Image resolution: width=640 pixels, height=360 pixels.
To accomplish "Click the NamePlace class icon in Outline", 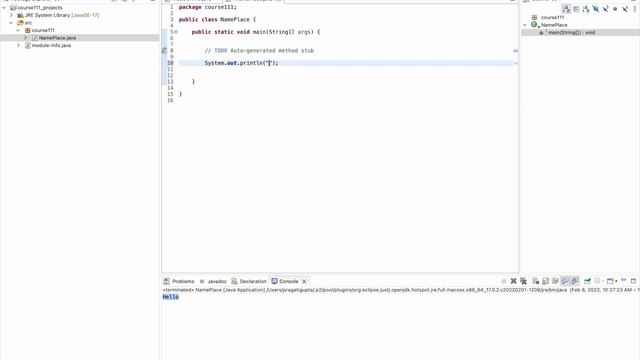I will pos(534,25).
